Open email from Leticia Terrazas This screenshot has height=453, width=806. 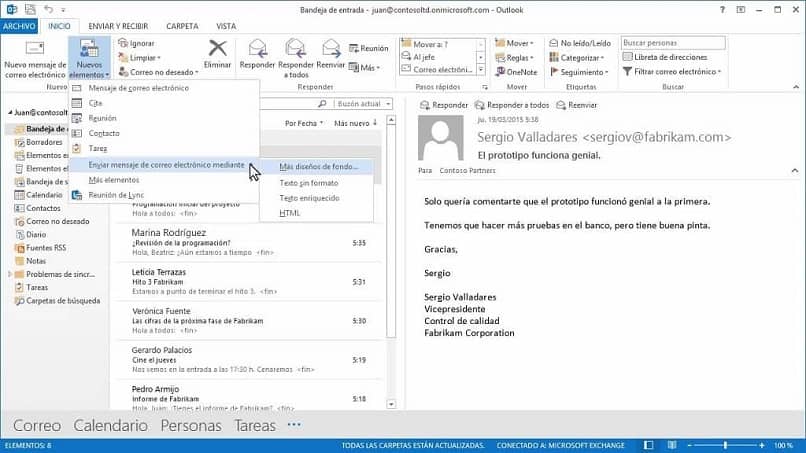coord(248,282)
